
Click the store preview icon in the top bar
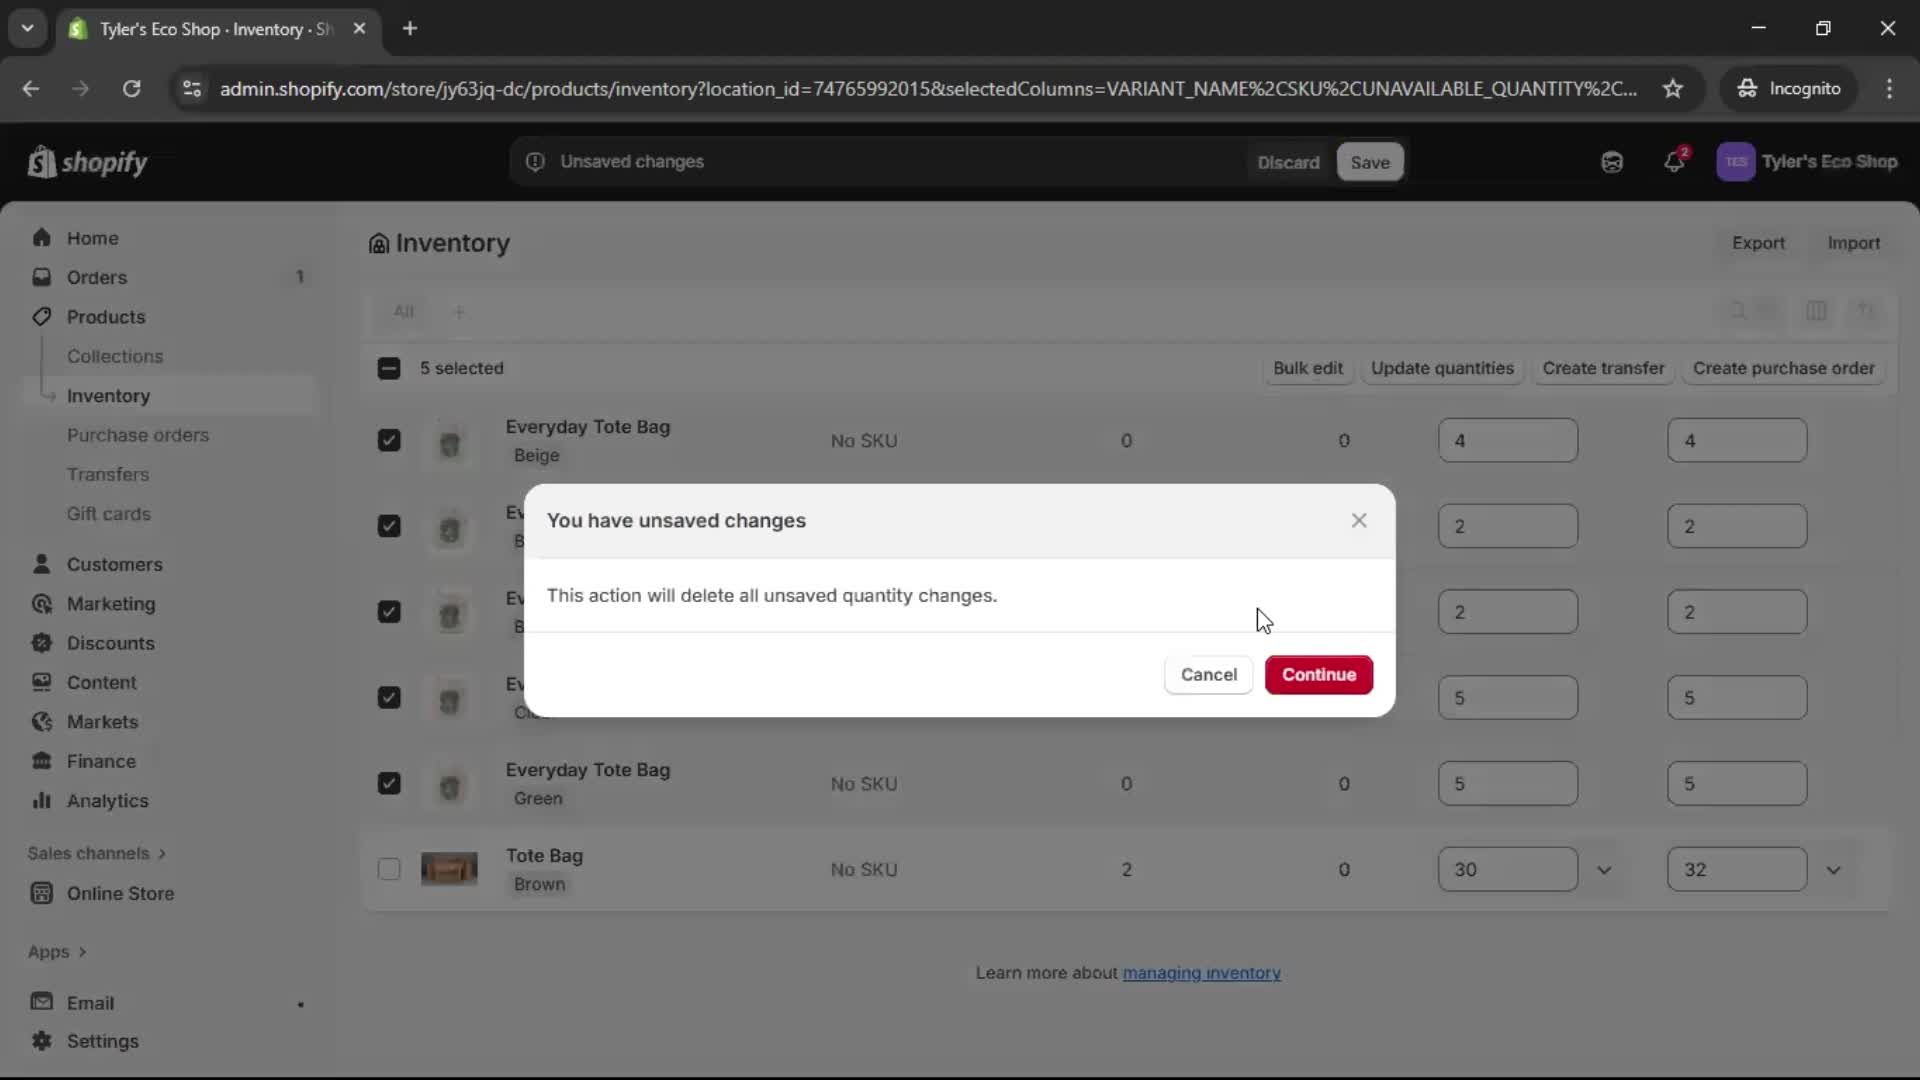(x=1612, y=161)
